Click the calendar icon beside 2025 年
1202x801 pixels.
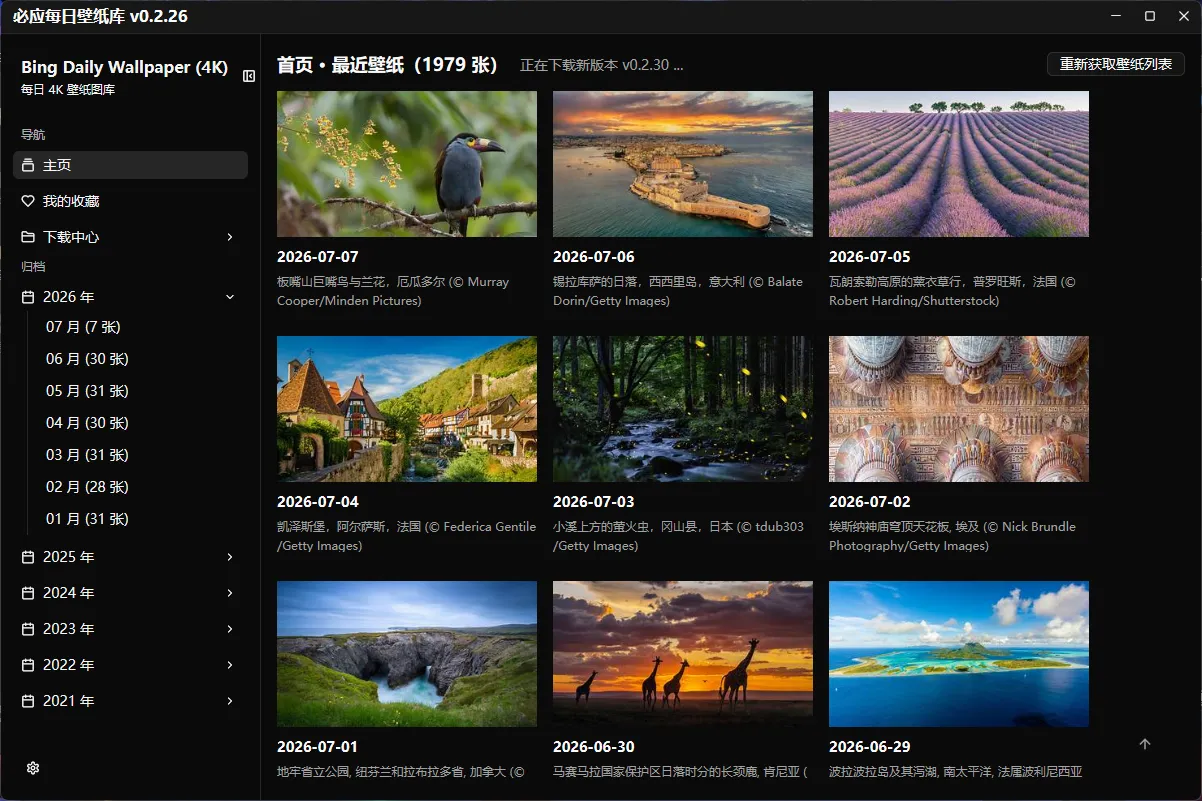click(28, 557)
